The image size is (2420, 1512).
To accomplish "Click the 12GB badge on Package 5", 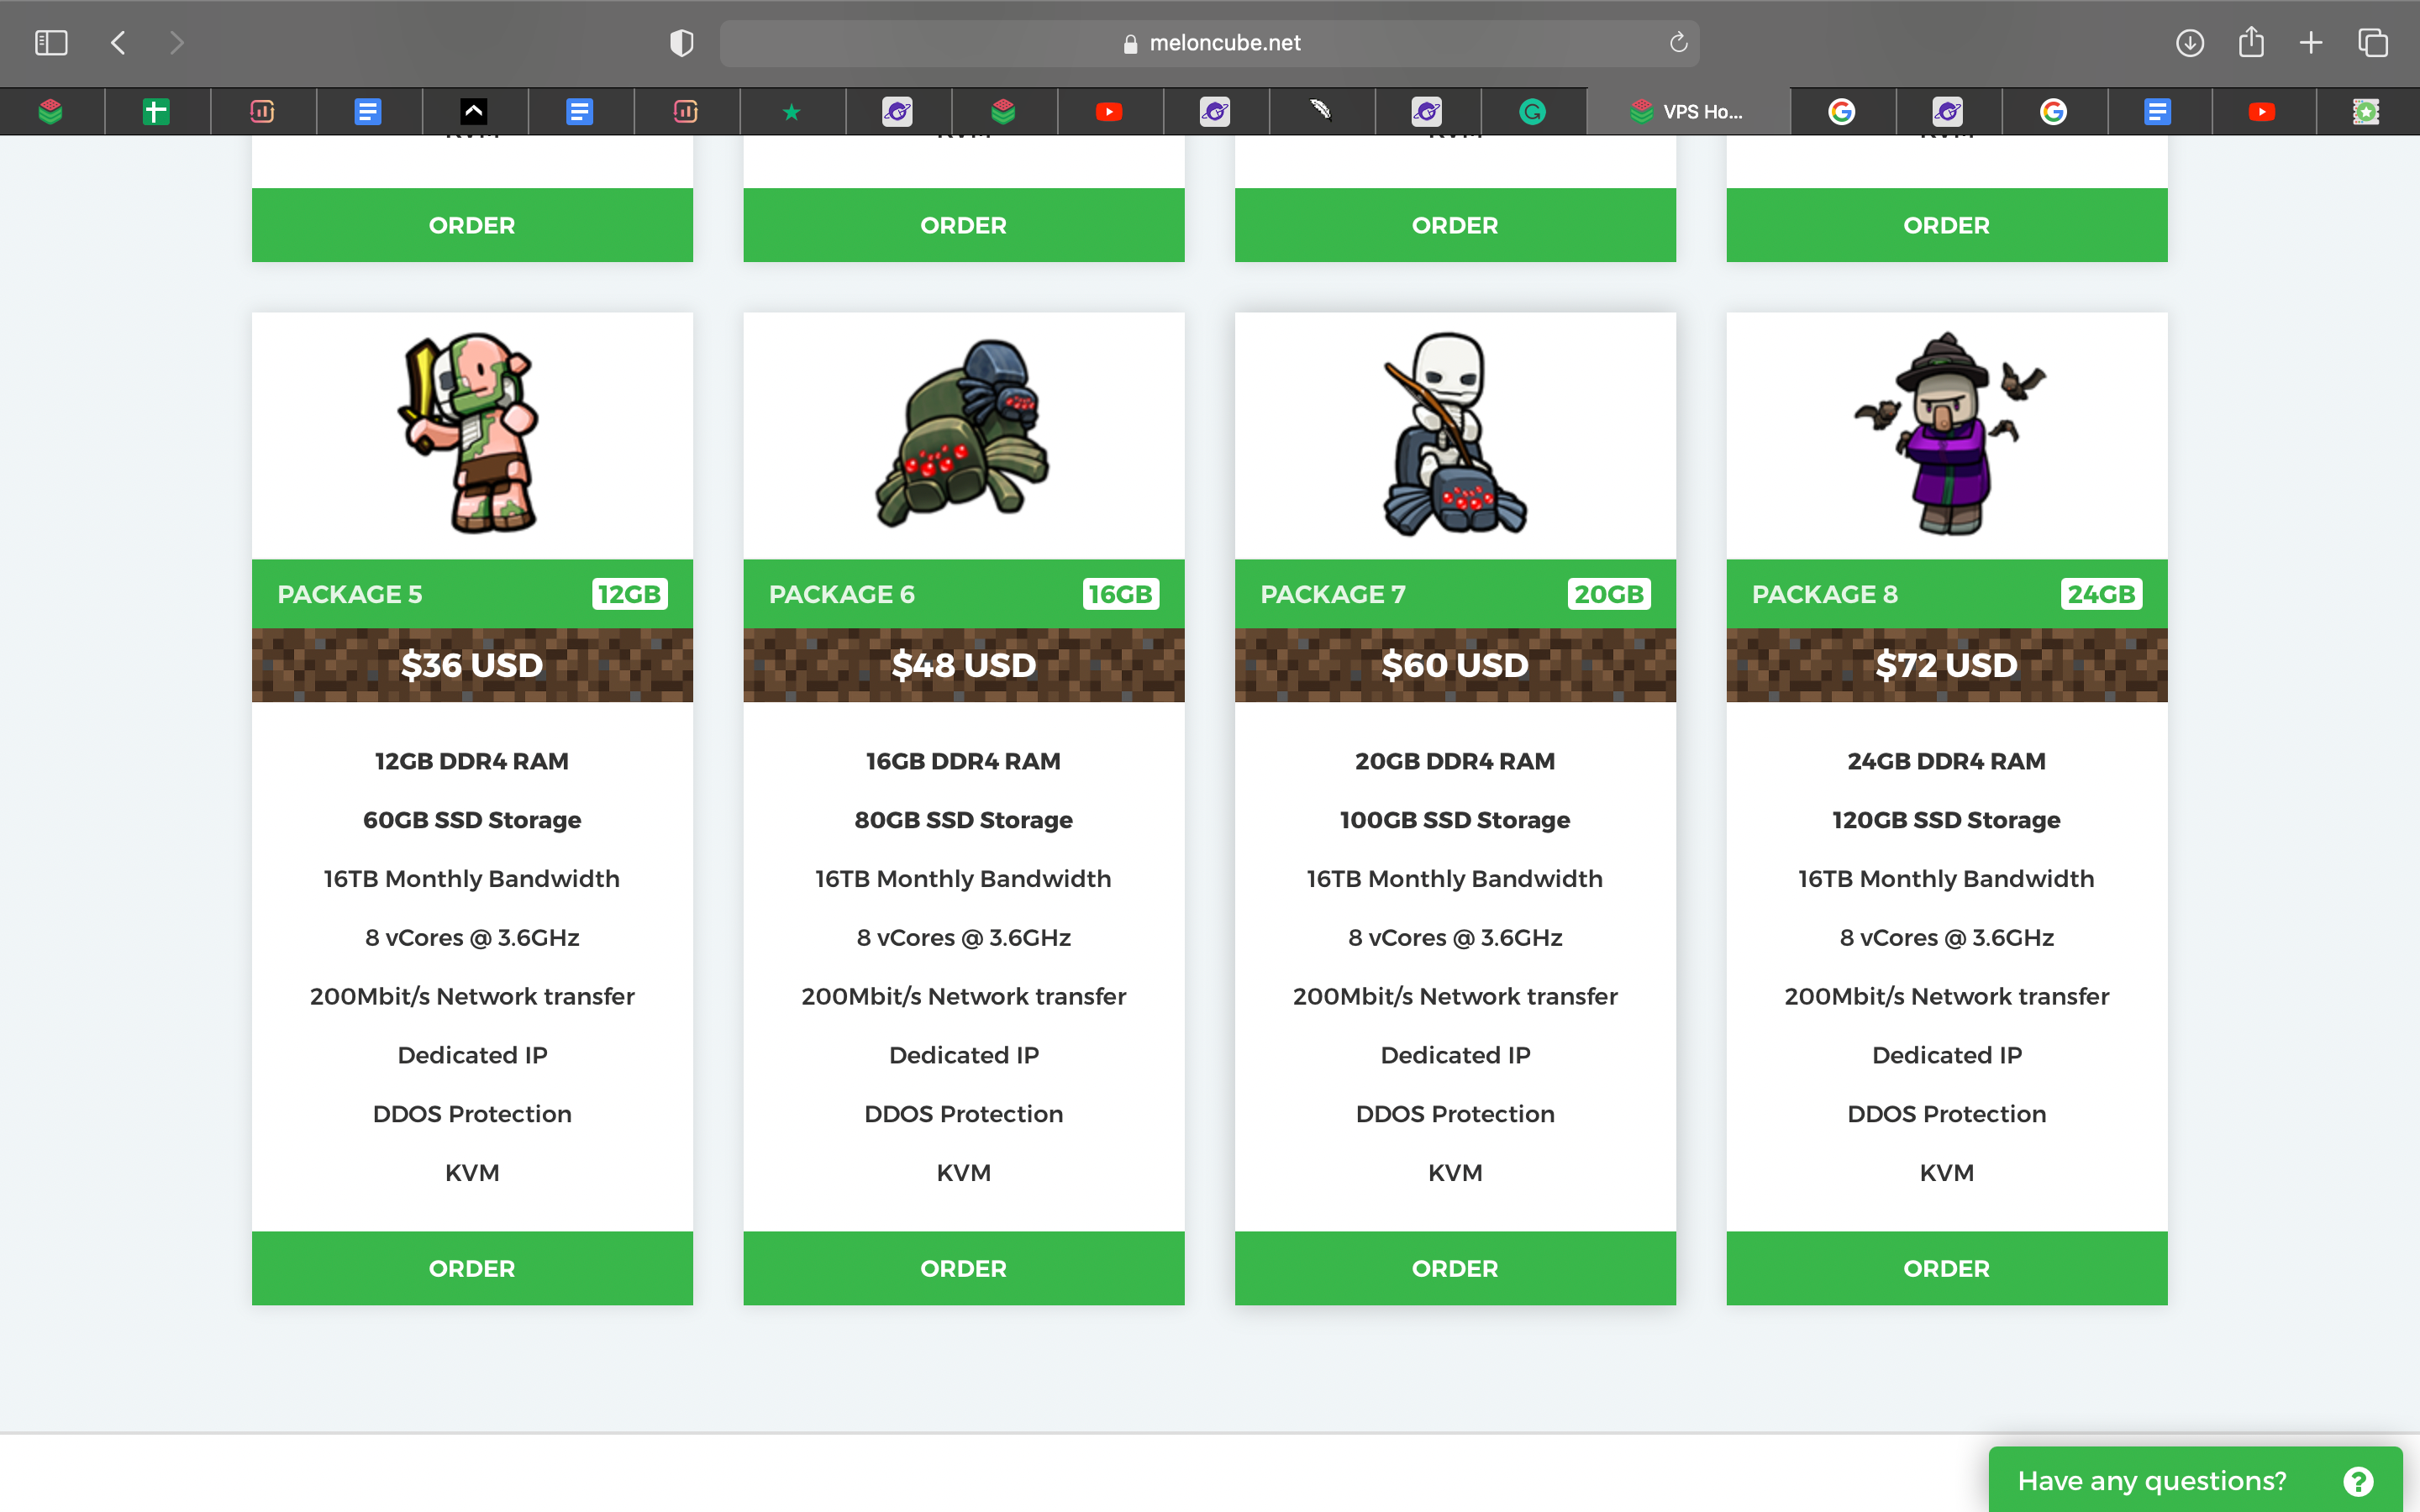I will pyautogui.click(x=629, y=594).
